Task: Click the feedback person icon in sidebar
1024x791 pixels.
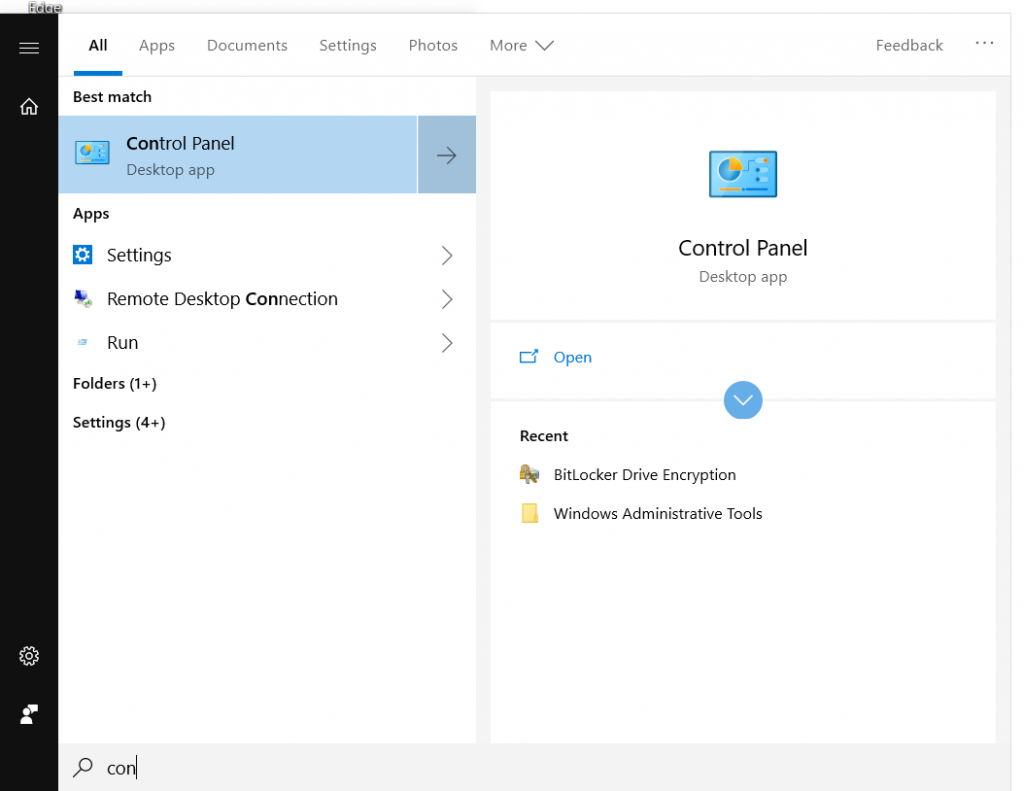Action: click(x=29, y=714)
